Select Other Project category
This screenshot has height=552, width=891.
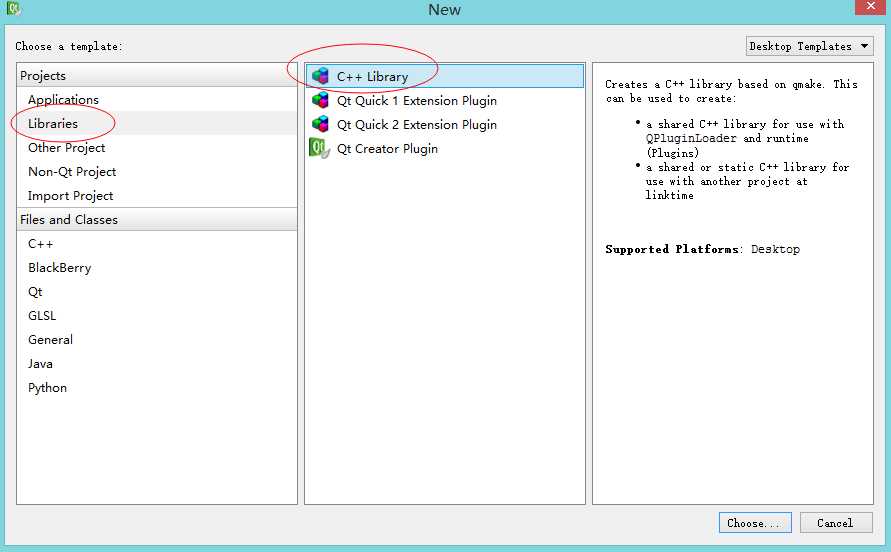click(157, 147)
